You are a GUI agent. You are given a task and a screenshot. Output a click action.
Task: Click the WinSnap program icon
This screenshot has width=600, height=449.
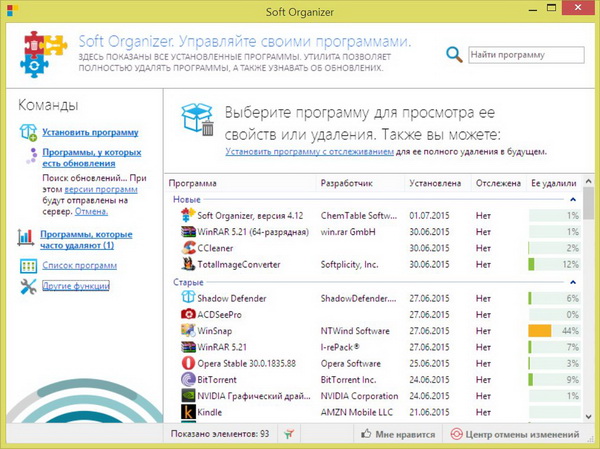click(x=187, y=330)
